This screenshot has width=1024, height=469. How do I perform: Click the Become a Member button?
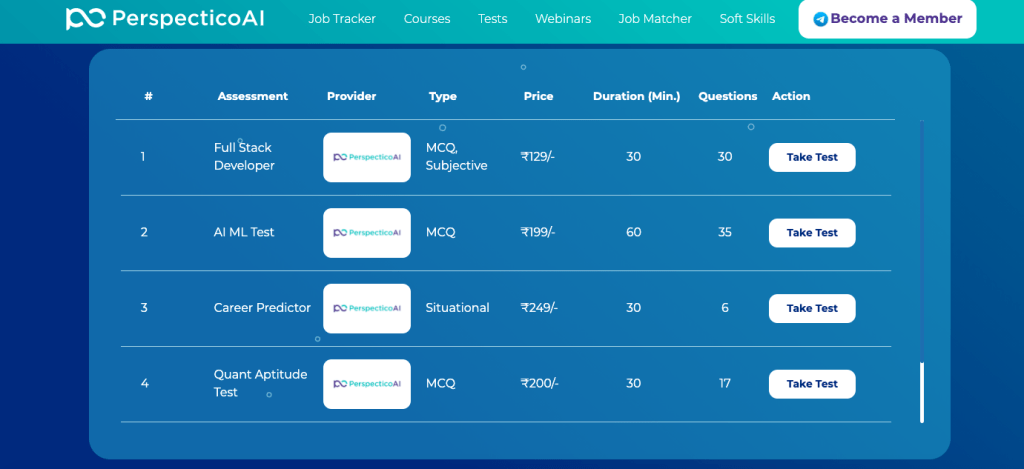click(887, 19)
